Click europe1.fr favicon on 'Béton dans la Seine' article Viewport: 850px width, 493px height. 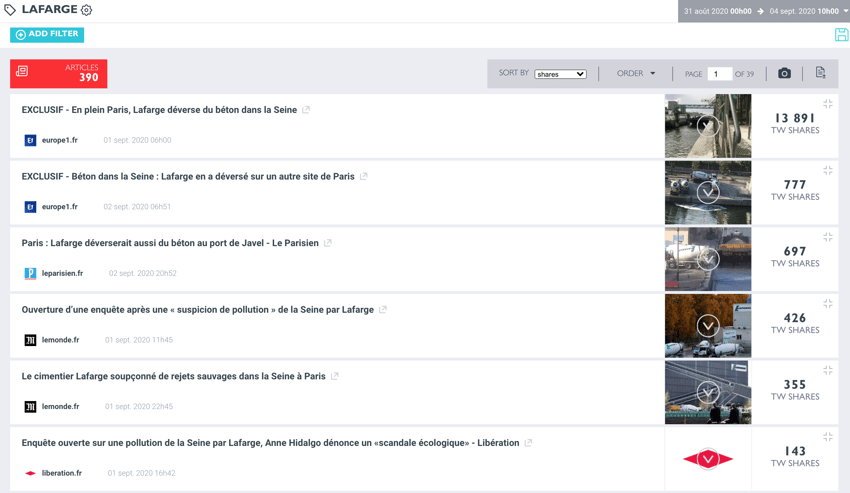point(30,207)
